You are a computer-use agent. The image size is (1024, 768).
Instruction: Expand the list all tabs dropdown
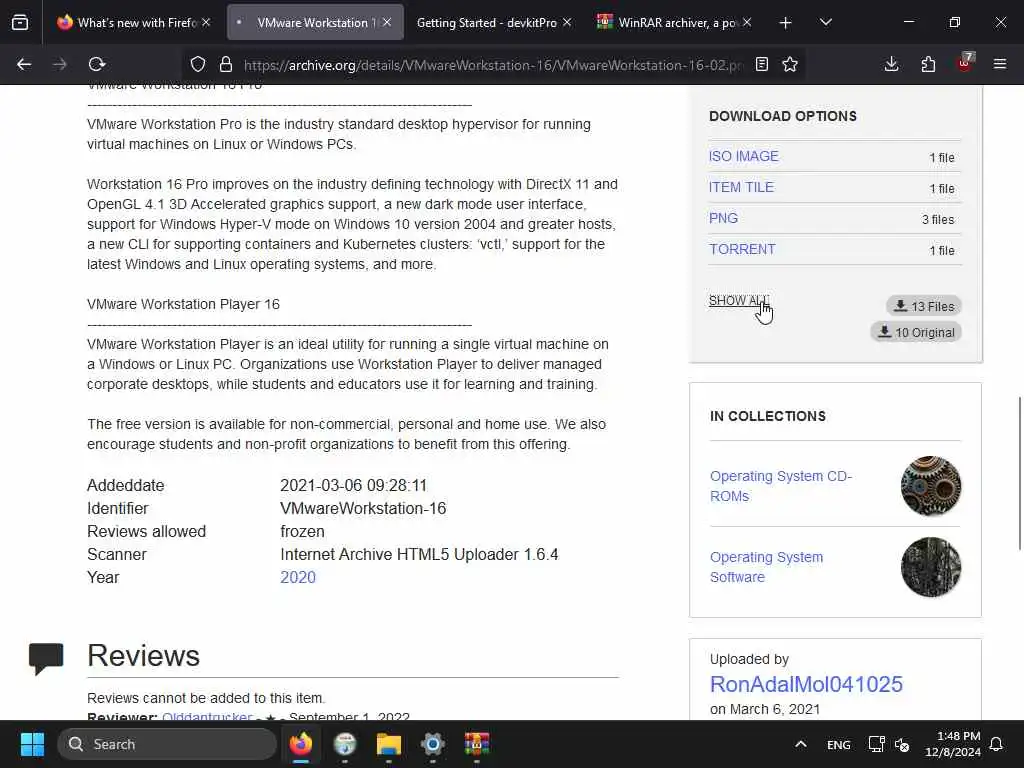(826, 23)
